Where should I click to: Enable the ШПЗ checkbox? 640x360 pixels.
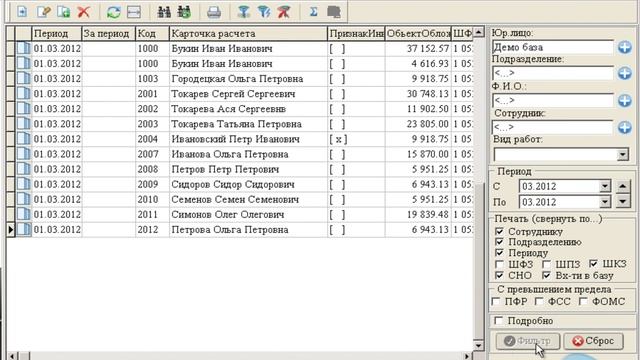coord(546,264)
